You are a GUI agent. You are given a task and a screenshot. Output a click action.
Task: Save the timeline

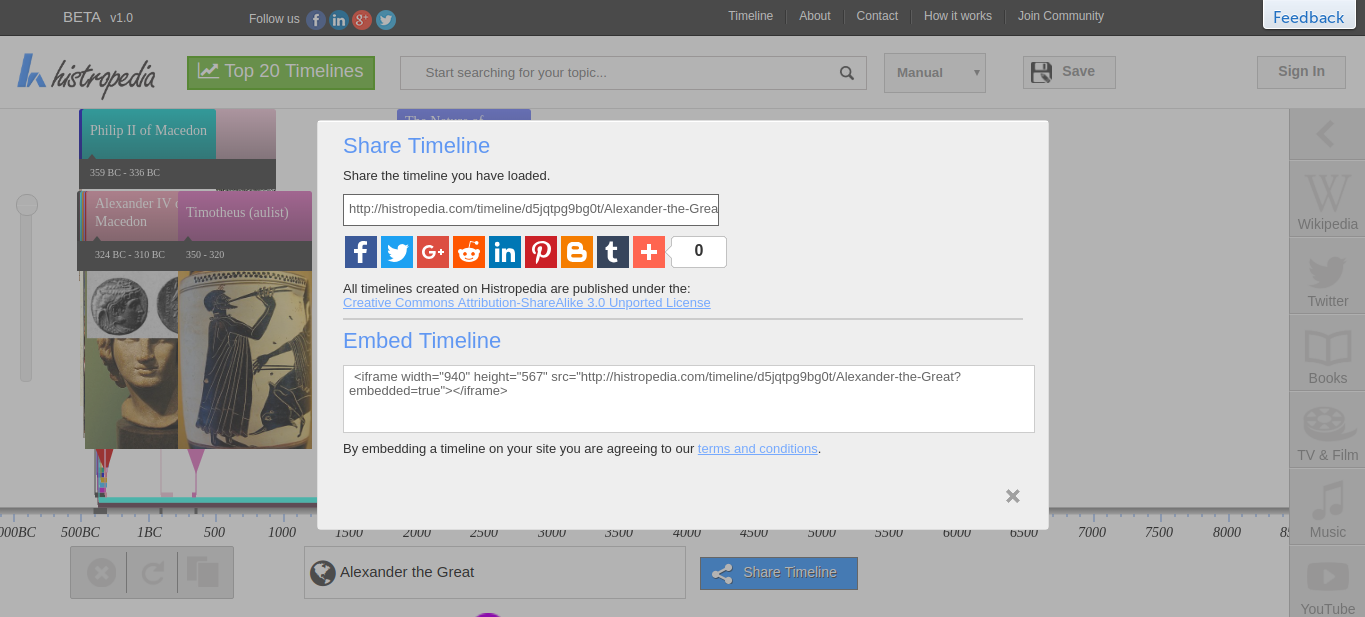[x=1069, y=72]
